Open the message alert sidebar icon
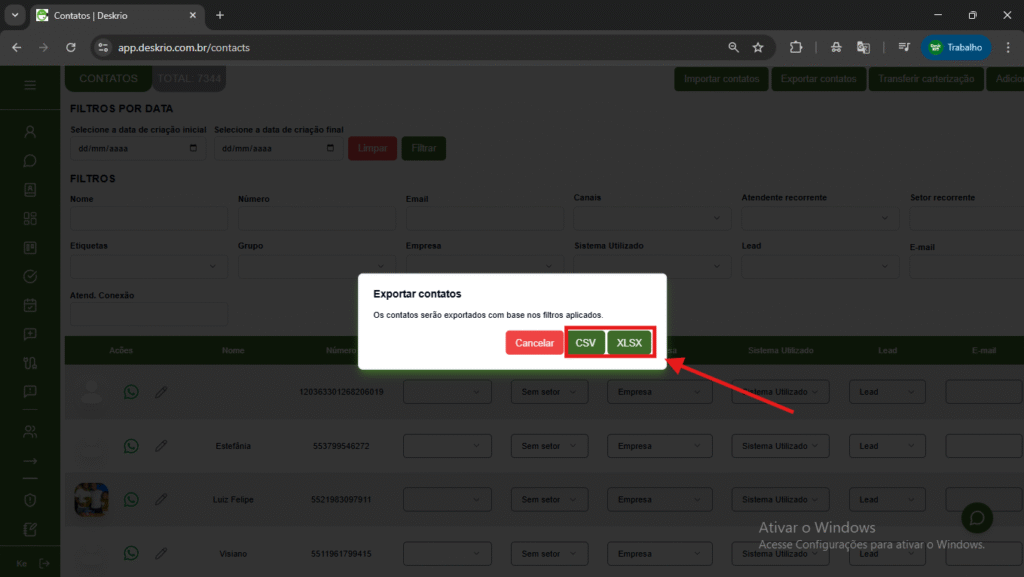The width and height of the screenshot is (1024, 577). 30,392
